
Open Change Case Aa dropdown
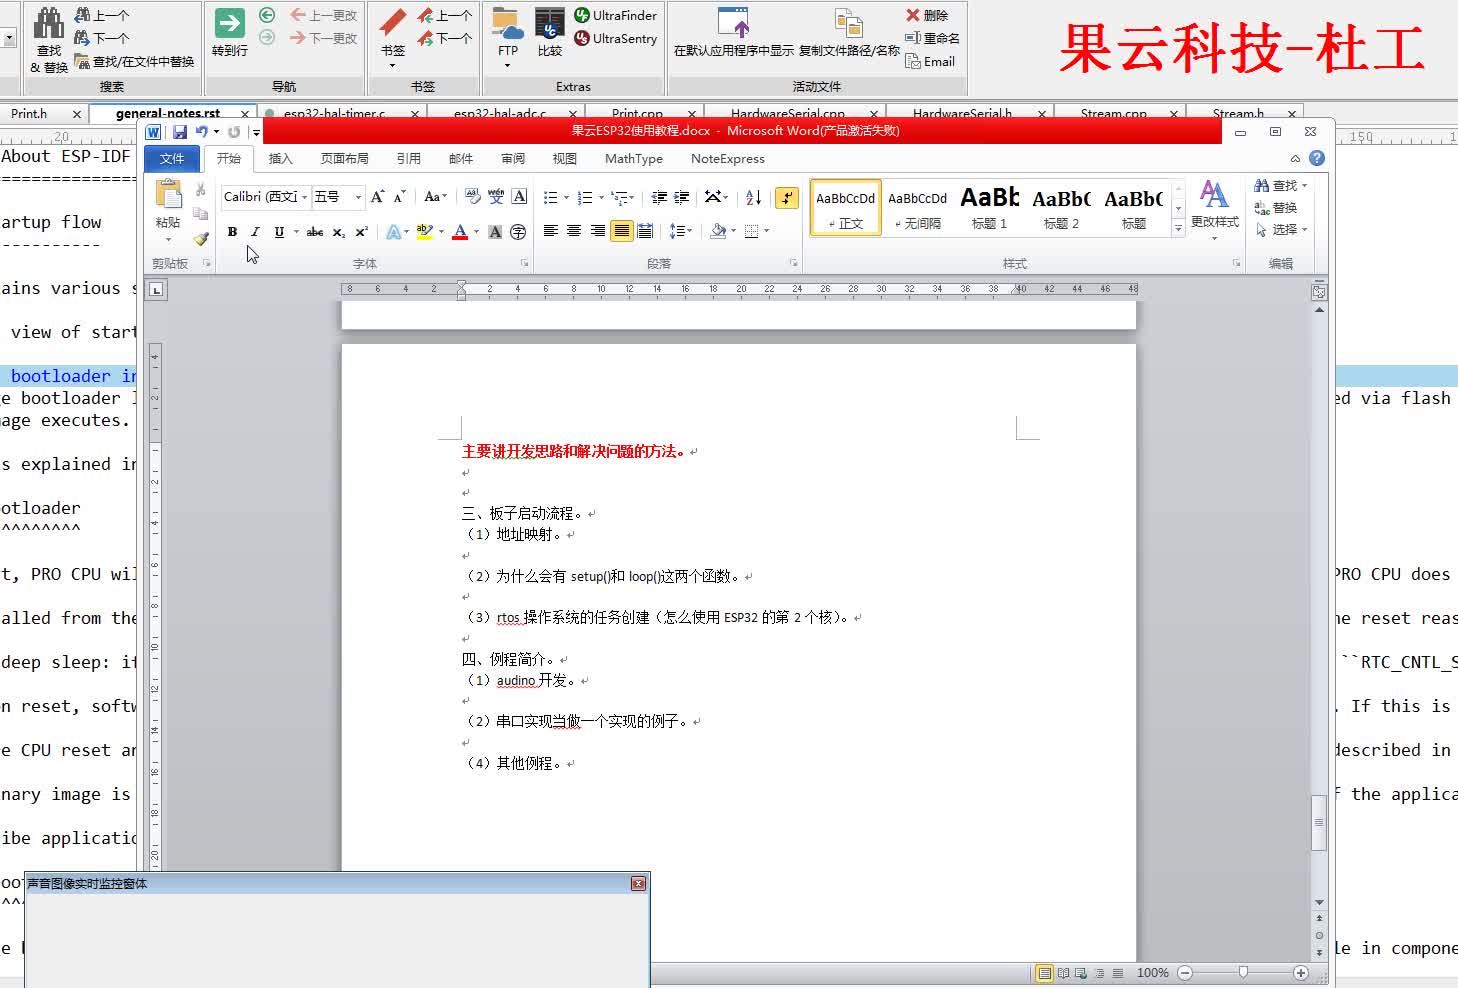click(x=435, y=197)
